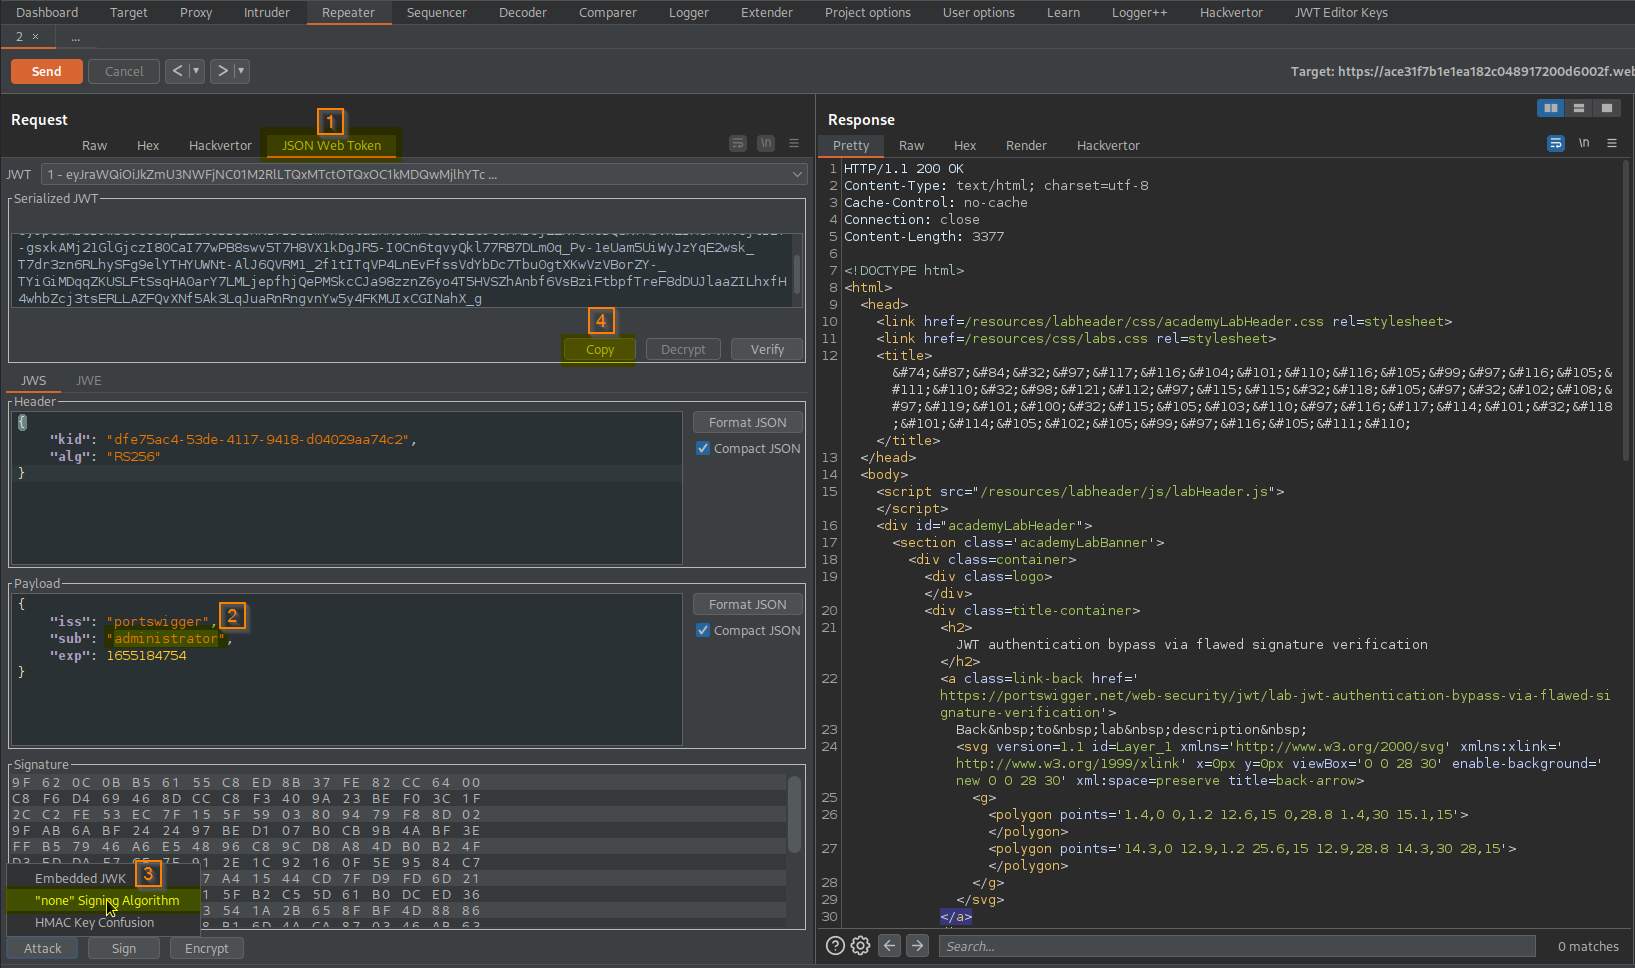Set combined tabbed layout icon
The image size is (1635, 968).
(x=1607, y=108)
